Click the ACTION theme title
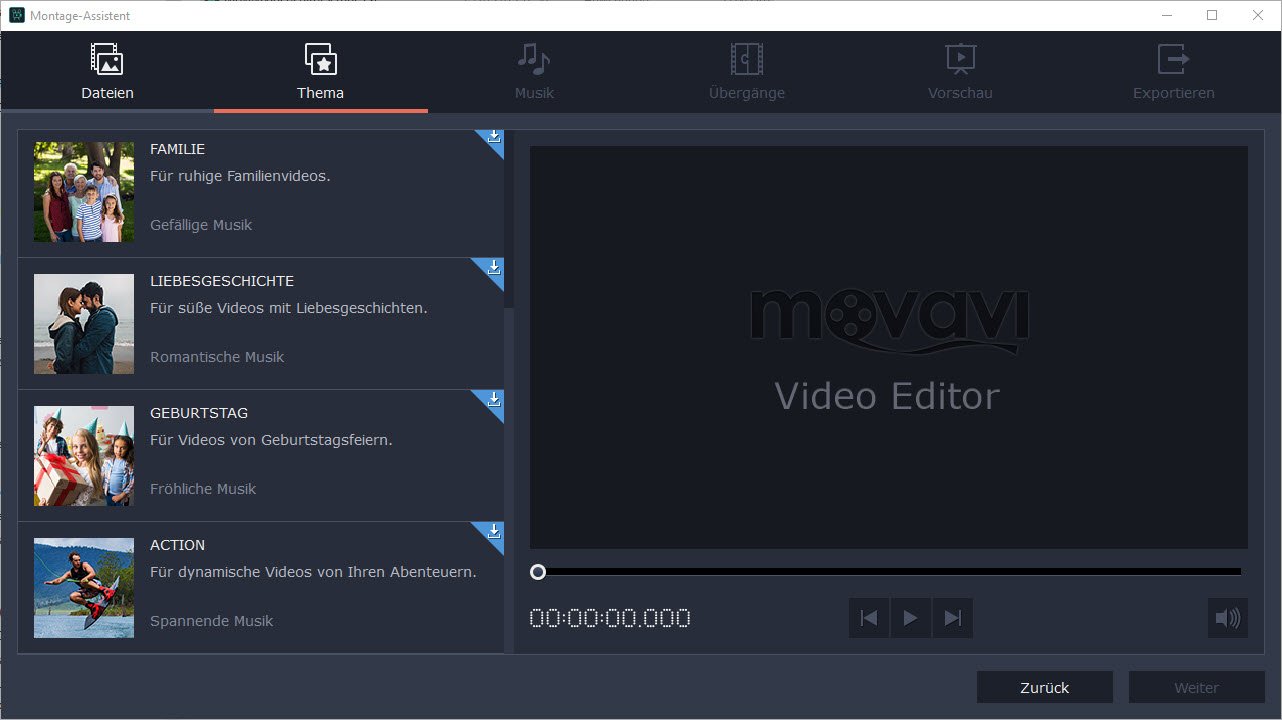Image resolution: width=1282 pixels, height=720 pixels. [177, 545]
